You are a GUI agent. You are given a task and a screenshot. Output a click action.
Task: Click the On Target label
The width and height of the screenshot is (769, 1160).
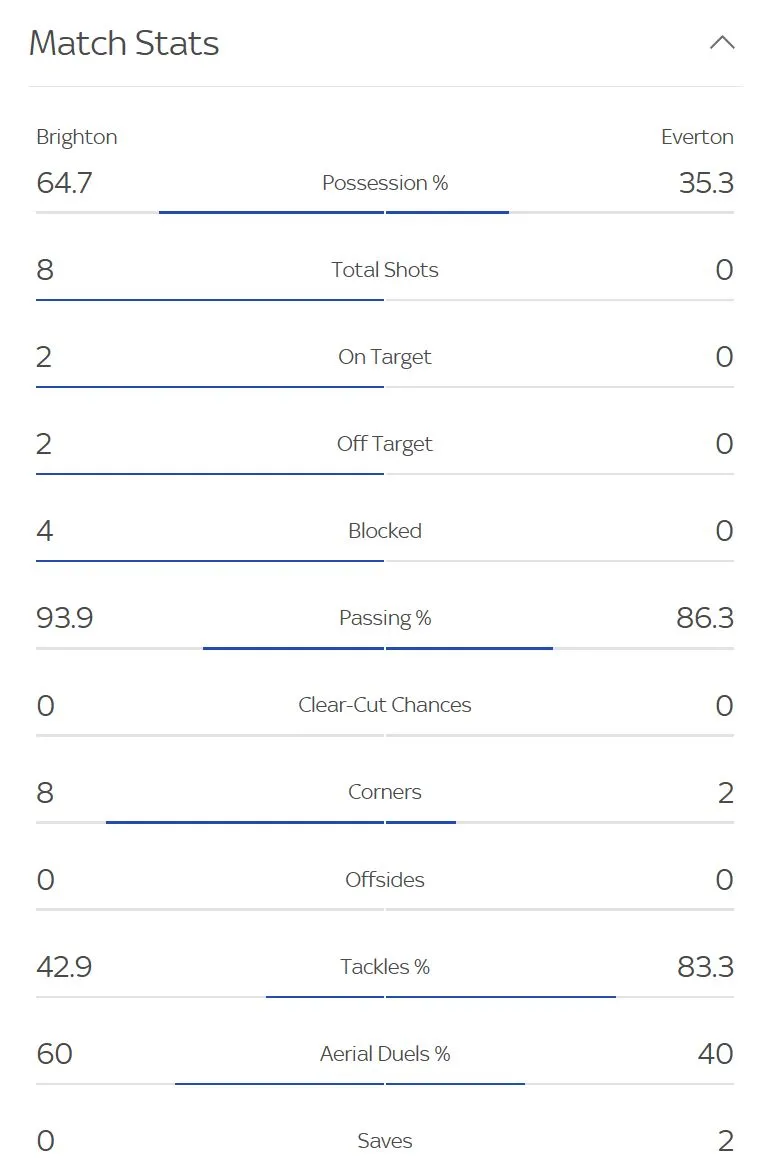[385, 357]
